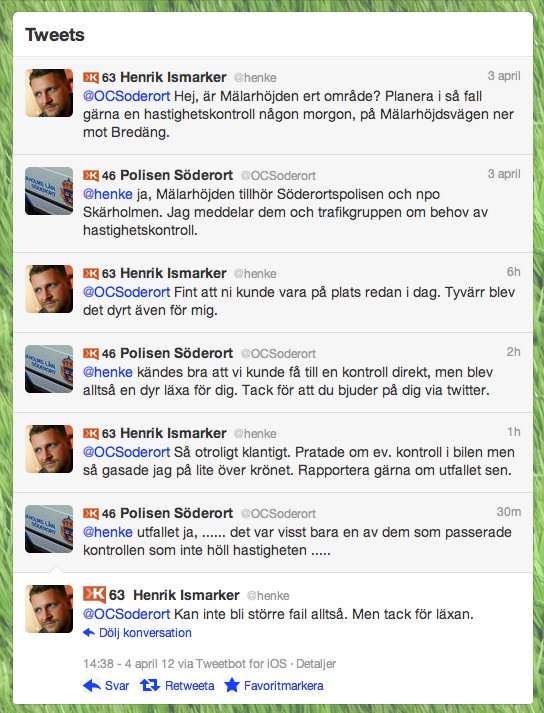
Task: Open Tweetbot for iOS source link
Action: tap(242, 664)
